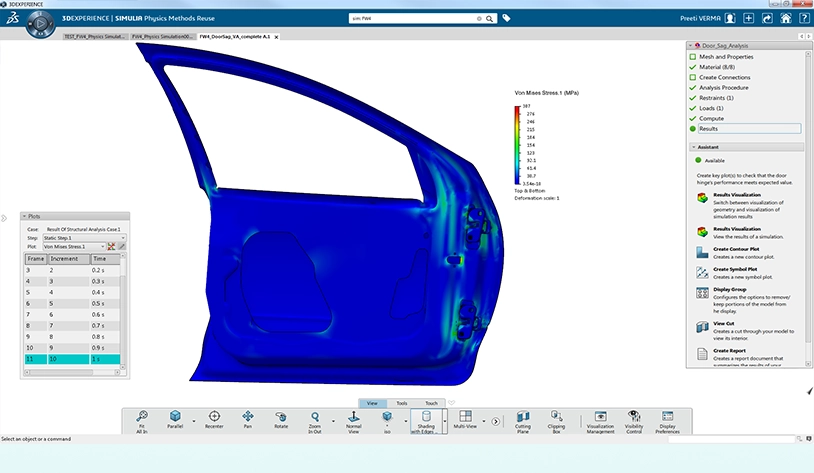Image resolution: width=814 pixels, height=473 pixels.
Task: Click Create Symbol Plot link
Action: [x=735, y=269]
